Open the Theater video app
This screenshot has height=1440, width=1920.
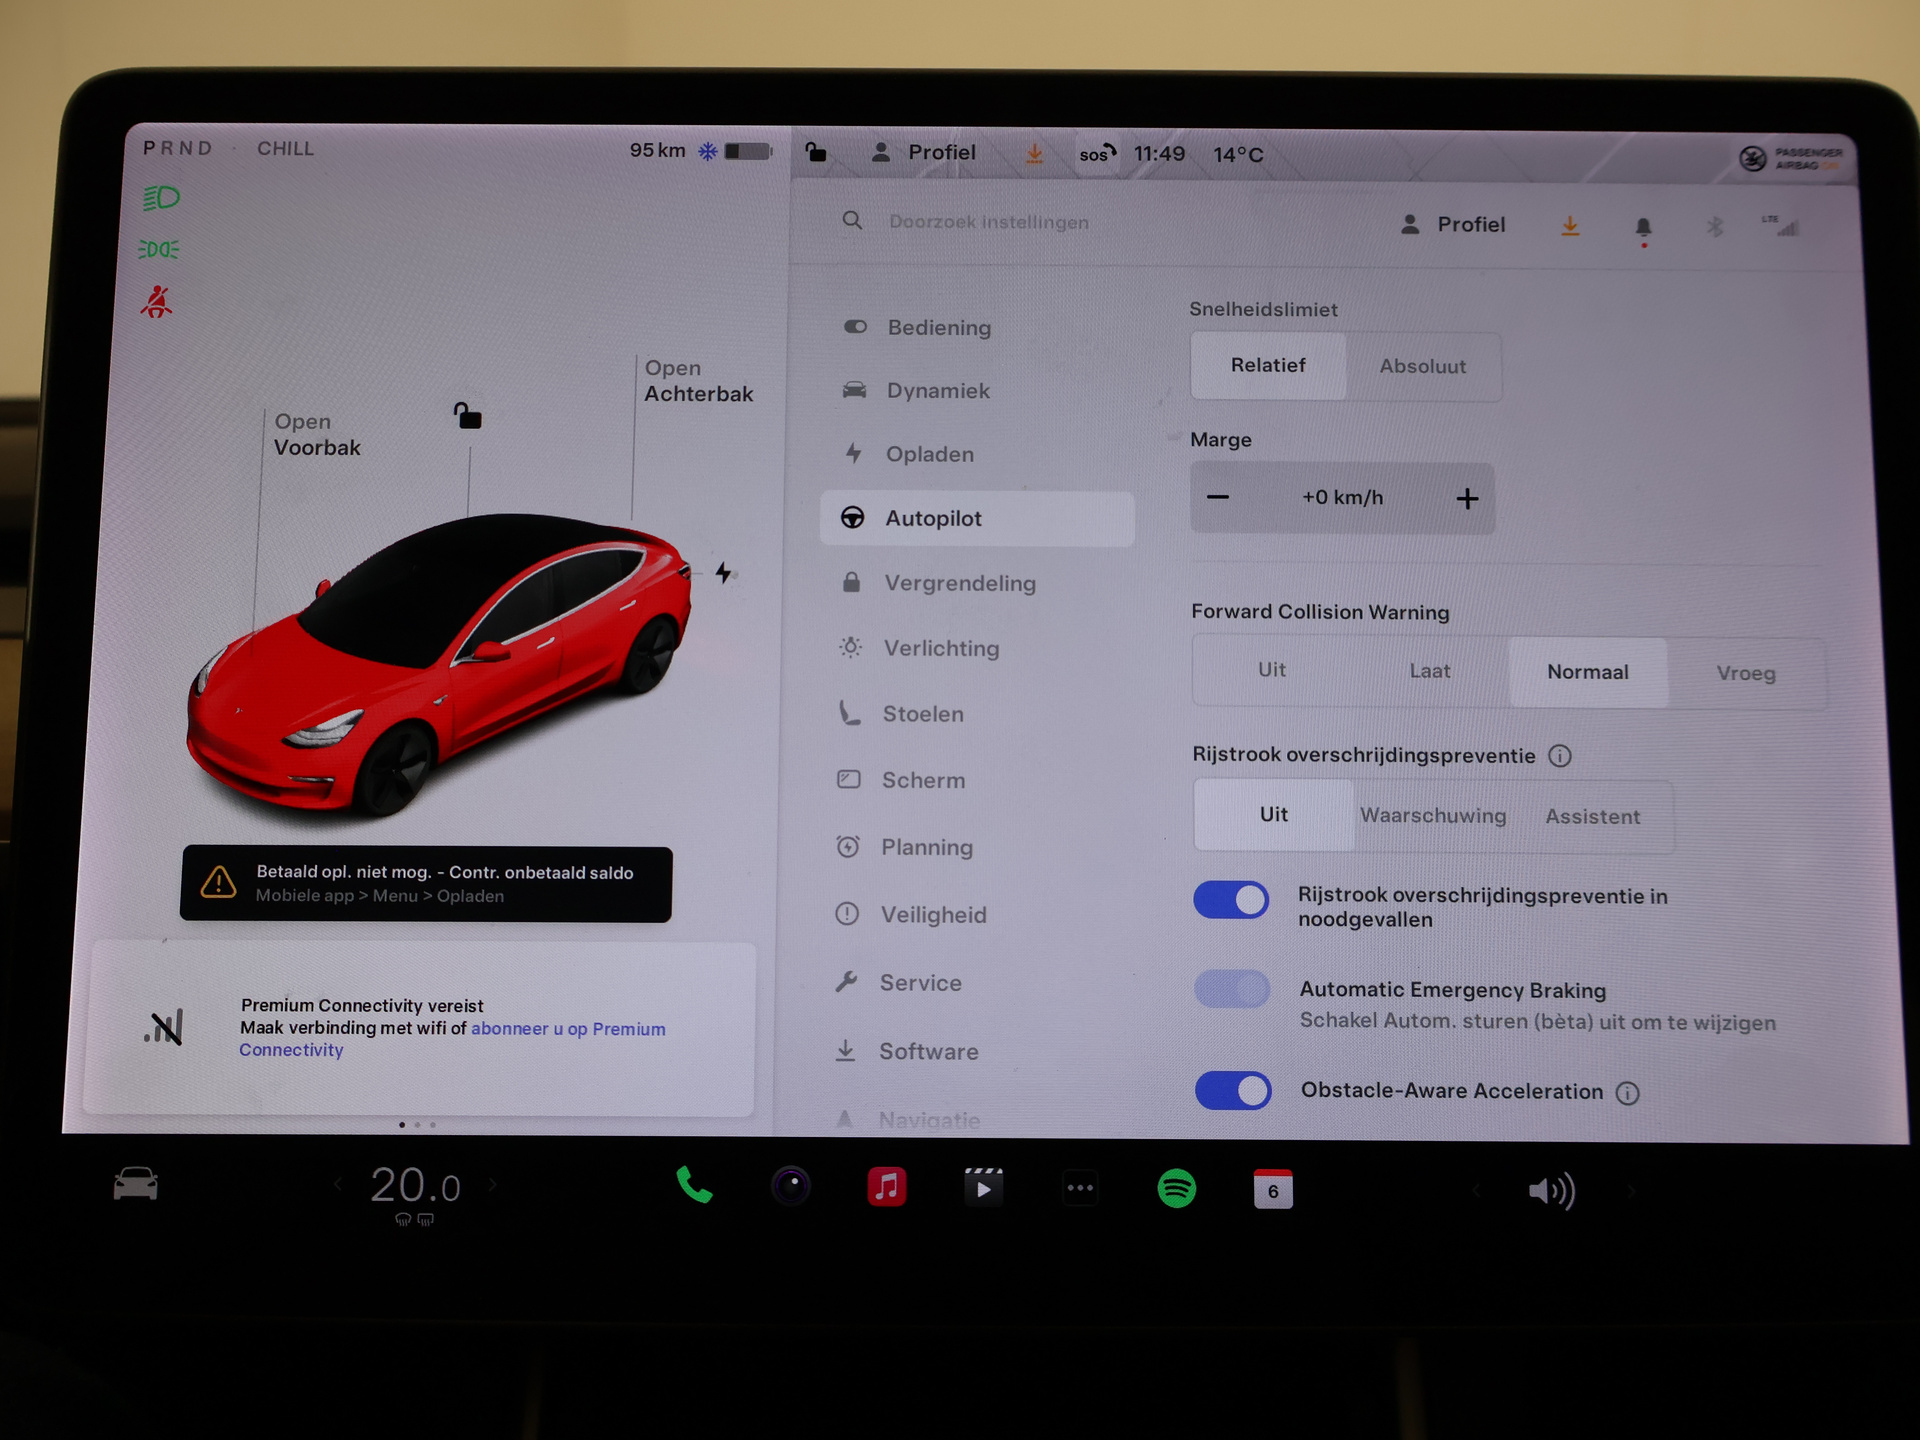pyautogui.click(x=983, y=1188)
